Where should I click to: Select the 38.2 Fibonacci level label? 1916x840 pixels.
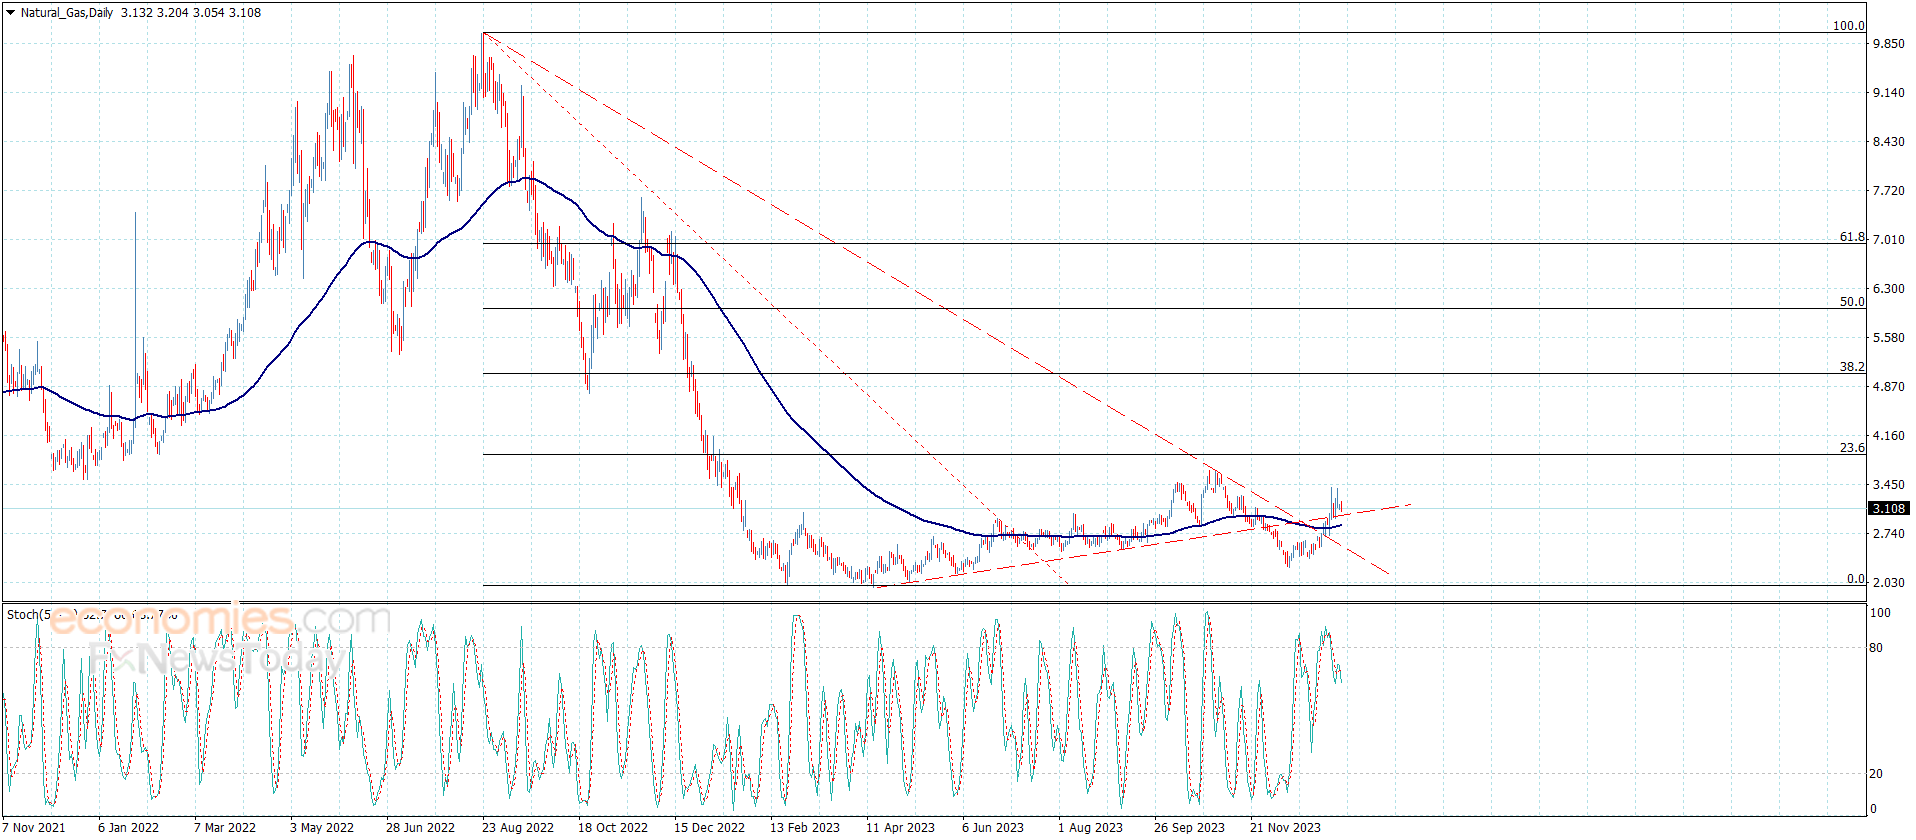(1852, 367)
